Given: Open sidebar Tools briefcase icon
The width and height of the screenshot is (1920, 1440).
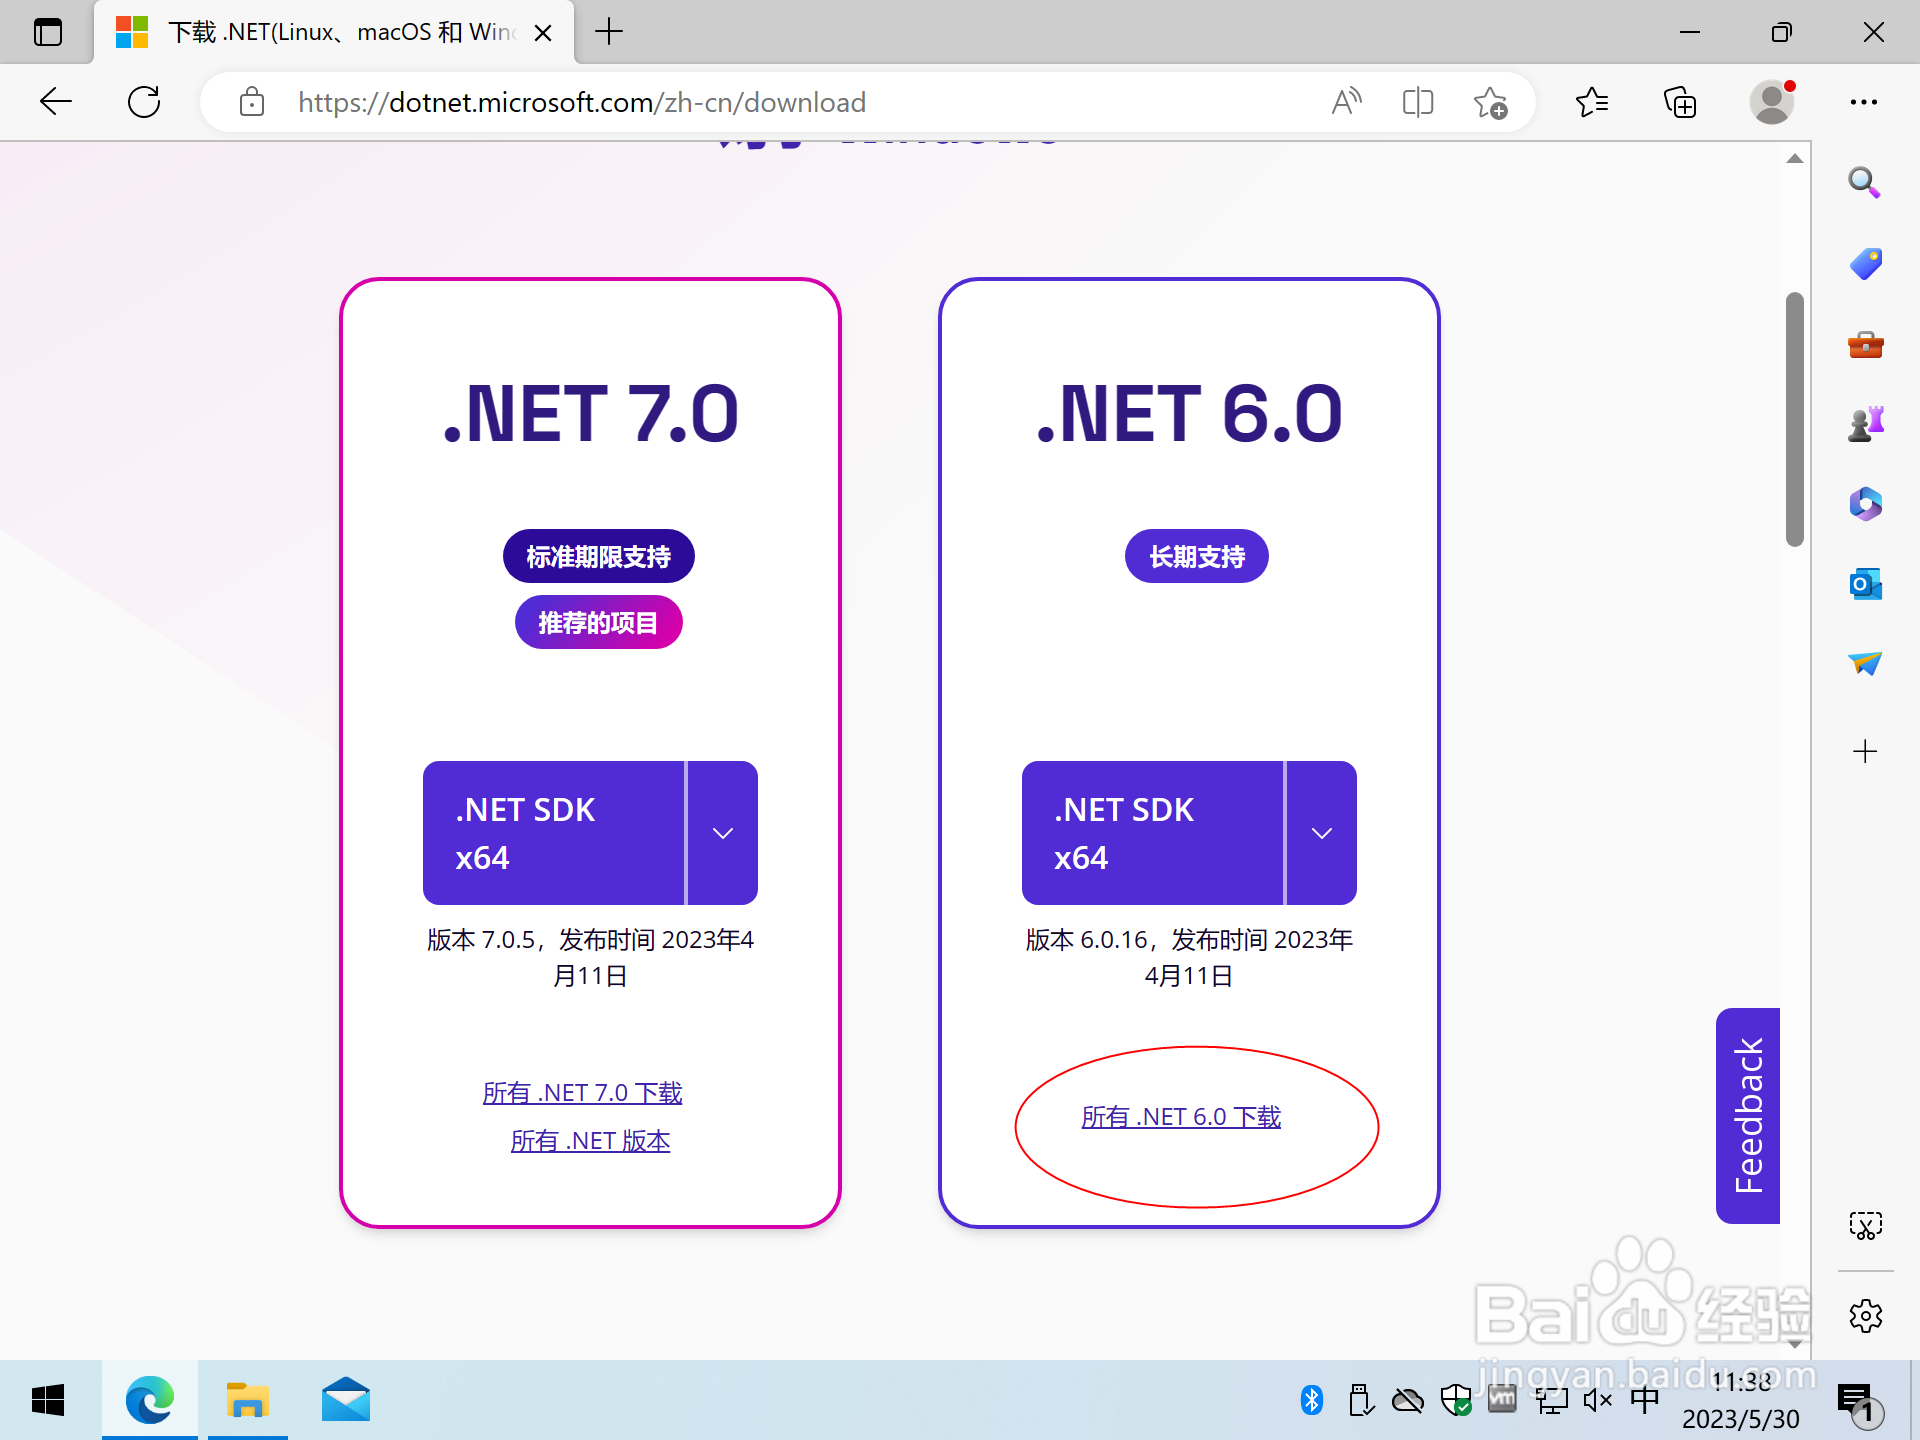Looking at the screenshot, I should [x=1865, y=345].
